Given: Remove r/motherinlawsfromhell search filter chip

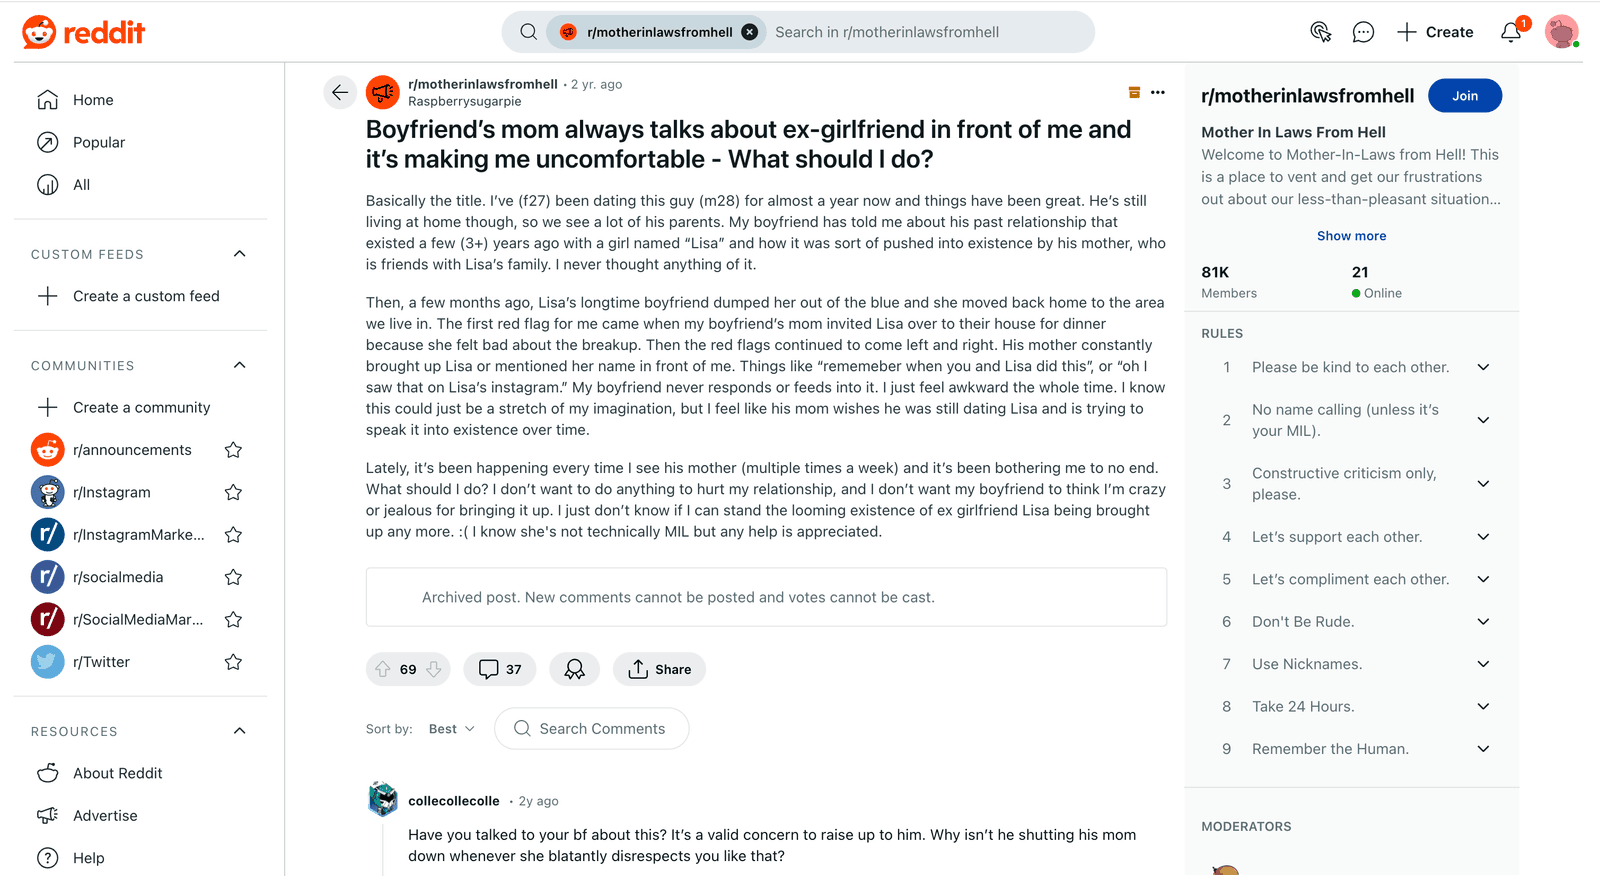Looking at the screenshot, I should [x=750, y=32].
